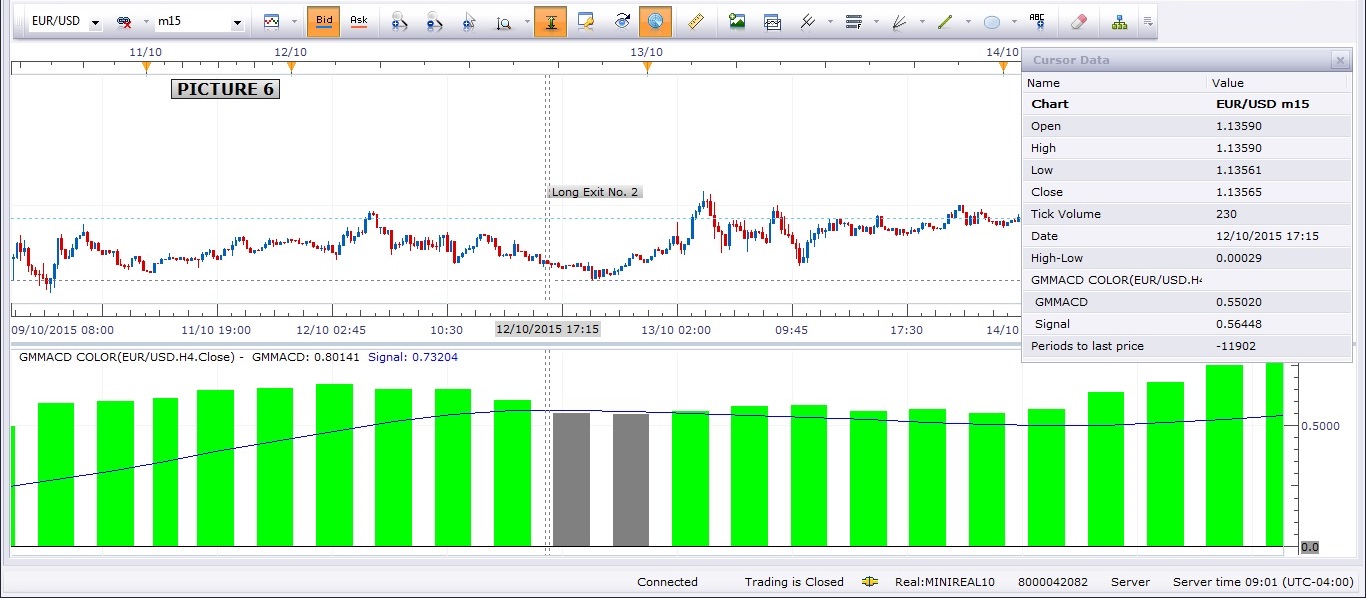Click the Fibonacci levels tool icon
This screenshot has height=598, width=1366.
point(854,21)
